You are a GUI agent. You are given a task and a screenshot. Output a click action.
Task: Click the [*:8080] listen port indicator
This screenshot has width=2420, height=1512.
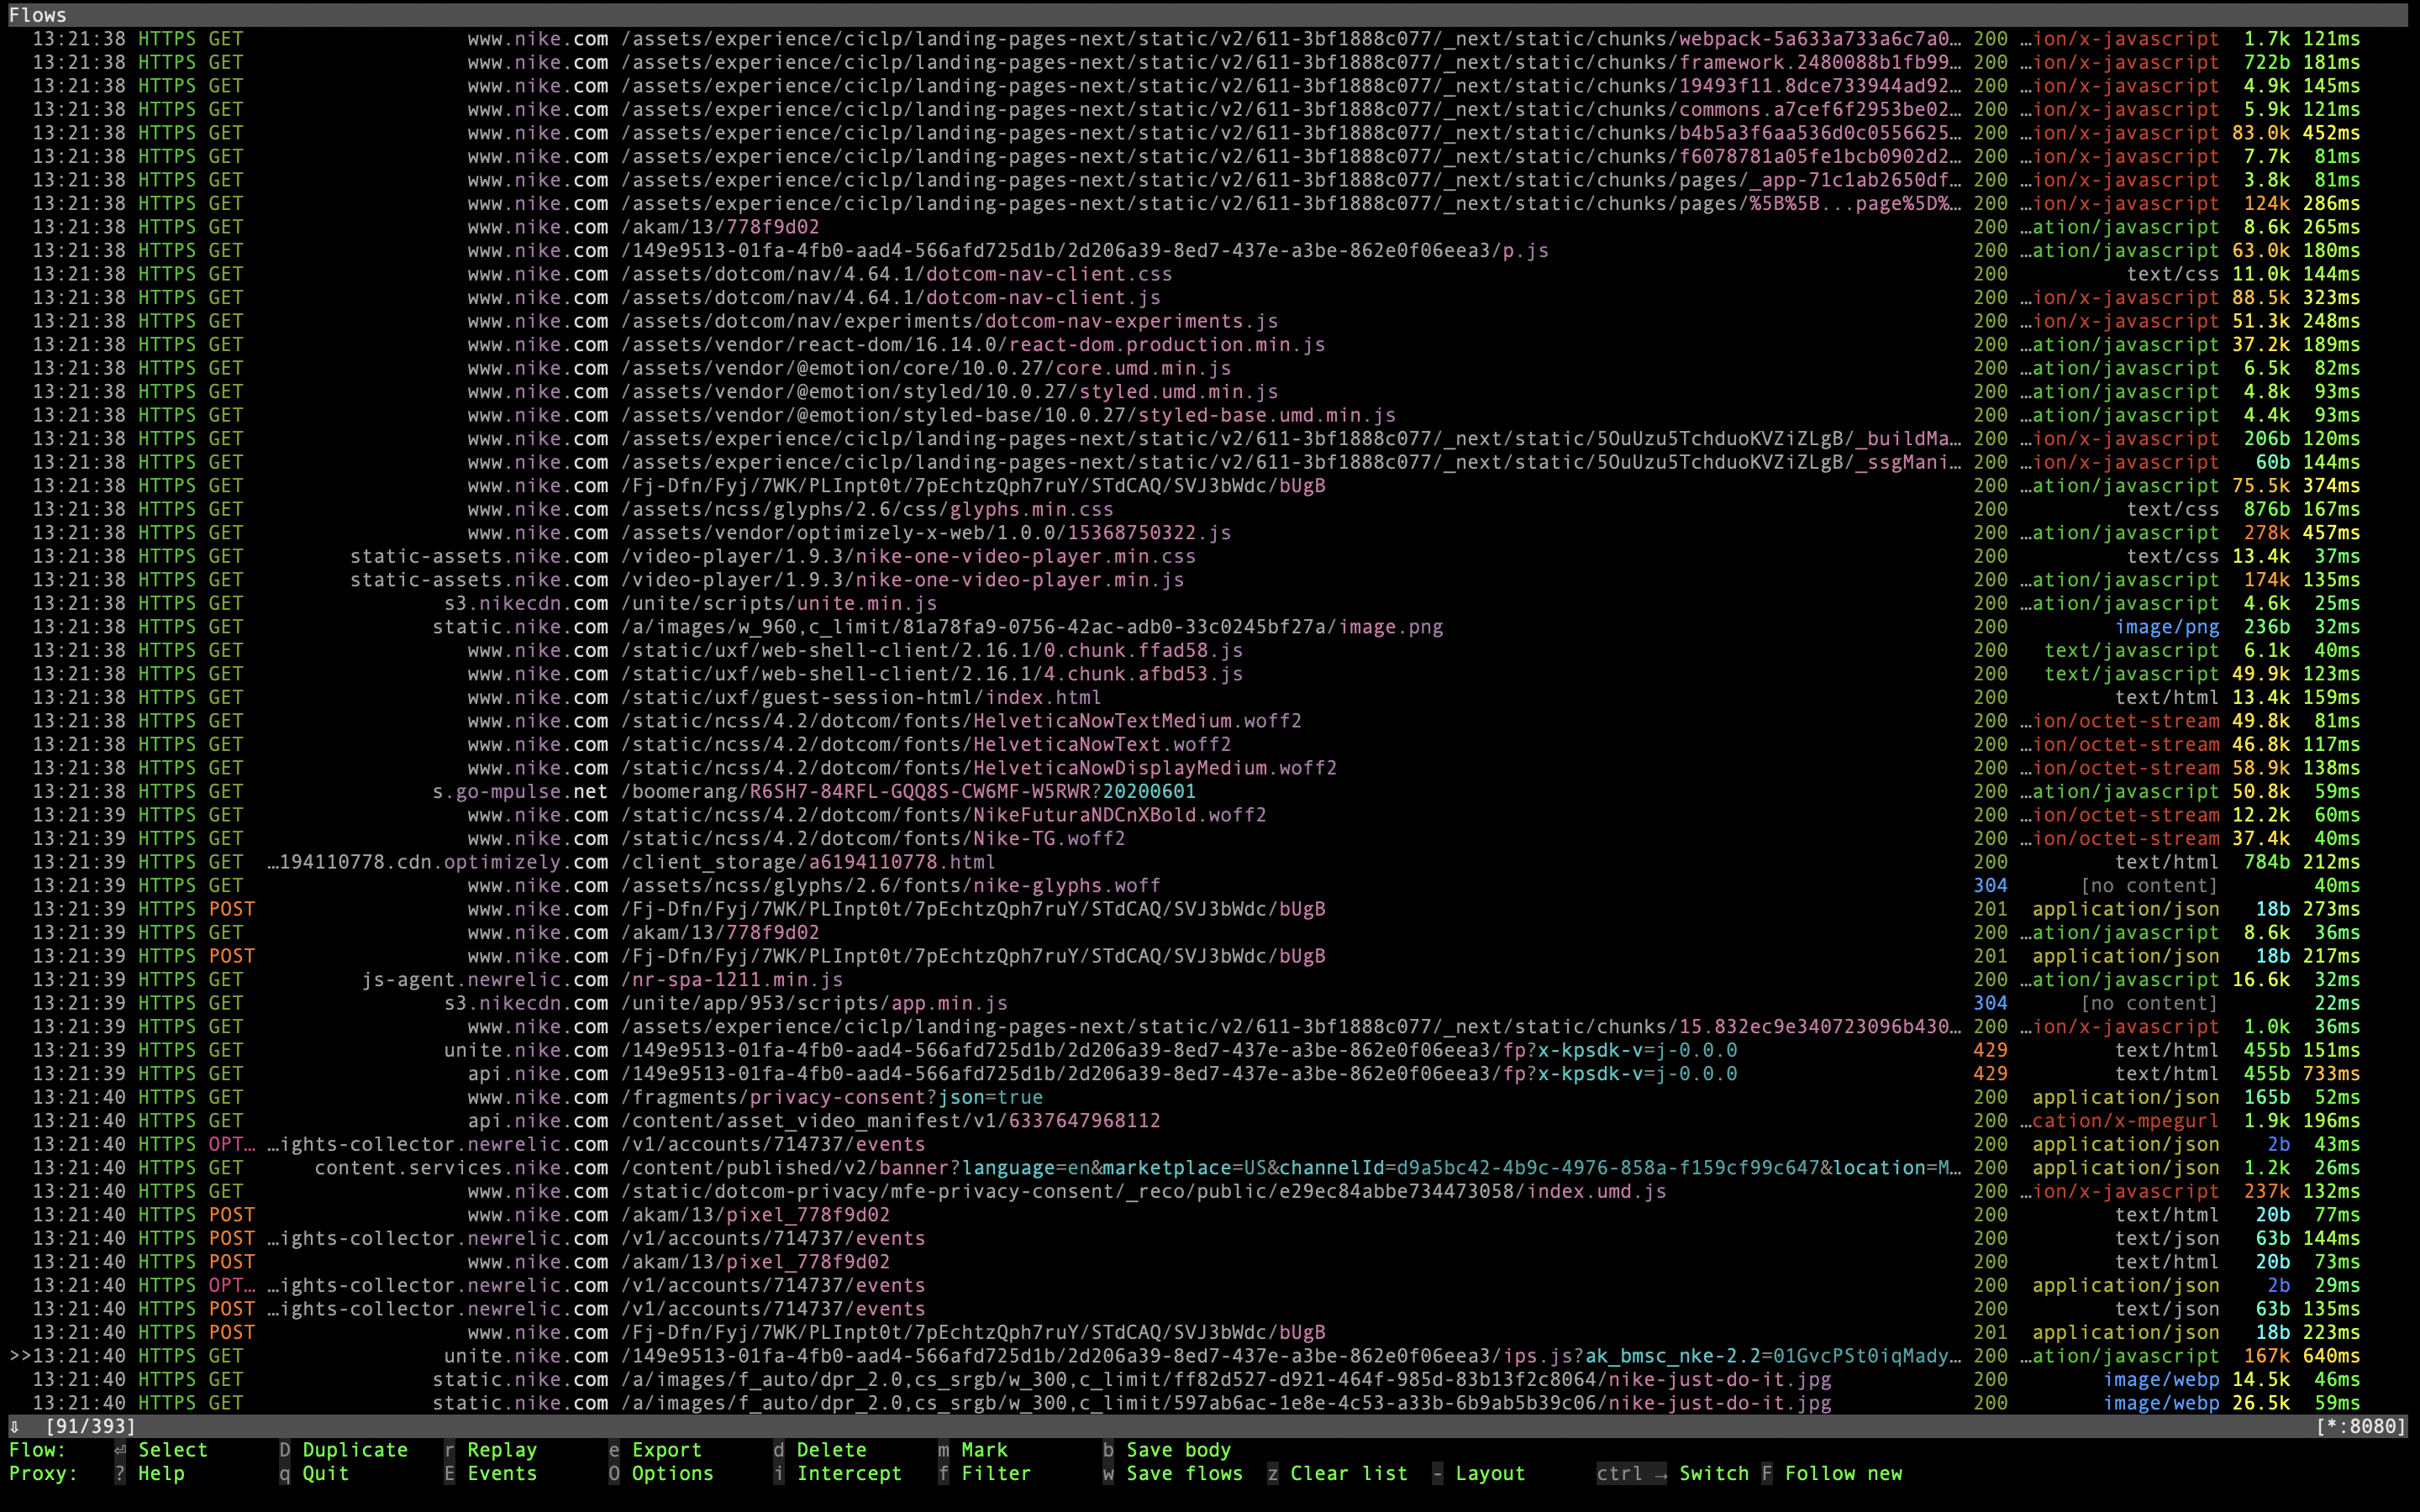tap(2360, 1426)
